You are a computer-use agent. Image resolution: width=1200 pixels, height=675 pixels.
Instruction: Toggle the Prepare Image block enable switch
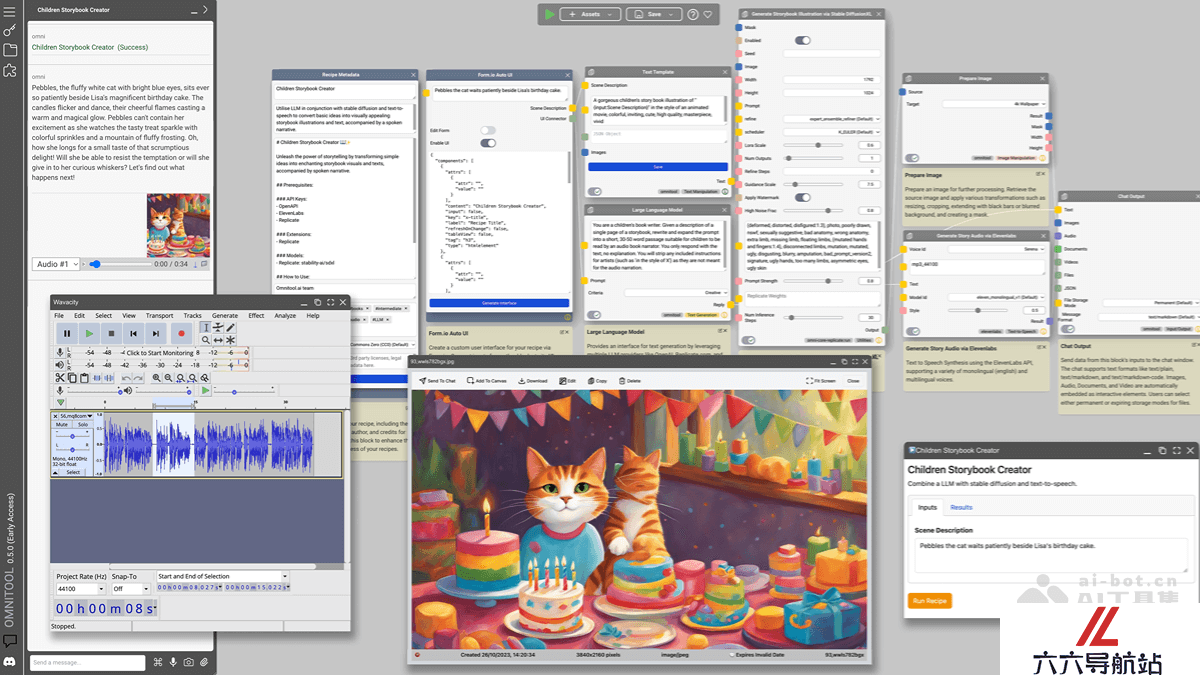(913, 157)
